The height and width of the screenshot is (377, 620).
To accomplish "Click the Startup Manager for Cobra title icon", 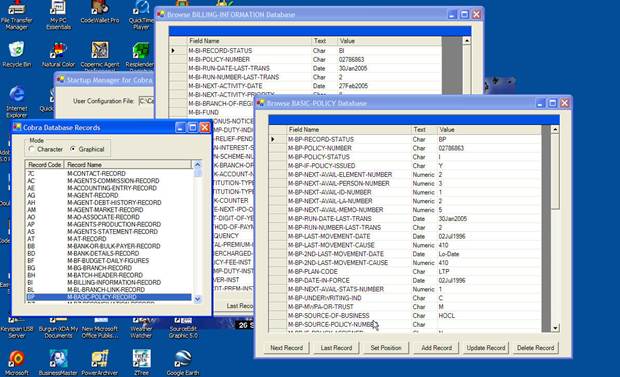I will coord(60,80).
